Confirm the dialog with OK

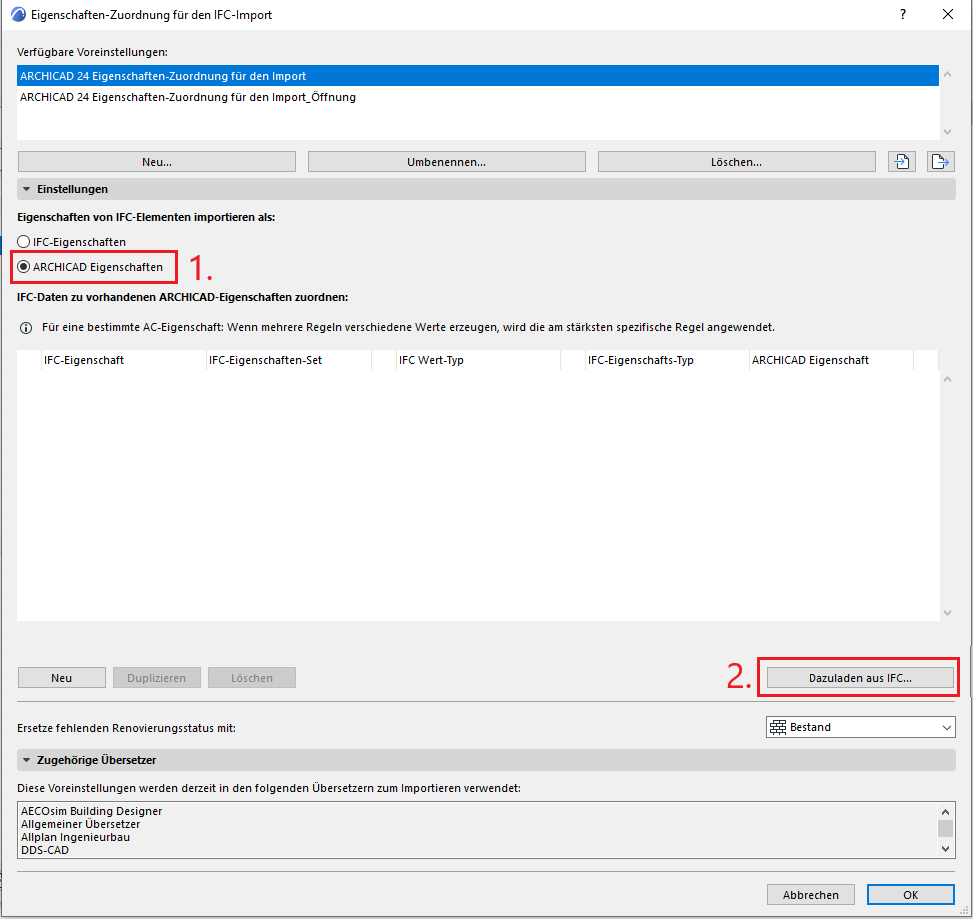[x=910, y=894]
